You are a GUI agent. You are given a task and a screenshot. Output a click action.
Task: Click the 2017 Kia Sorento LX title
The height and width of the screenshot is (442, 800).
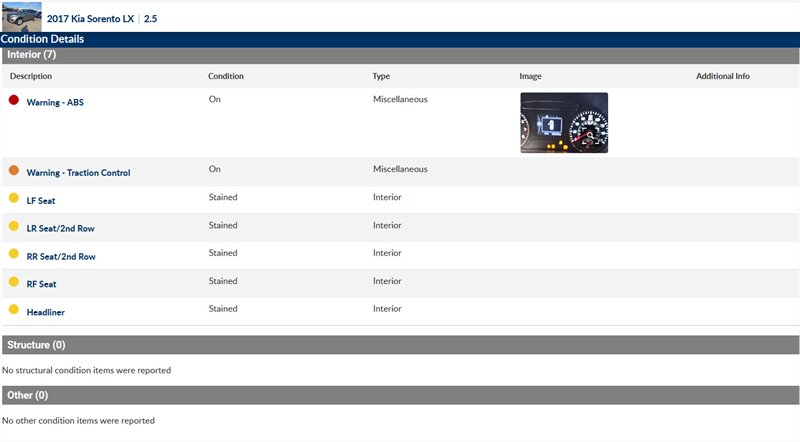point(90,18)
